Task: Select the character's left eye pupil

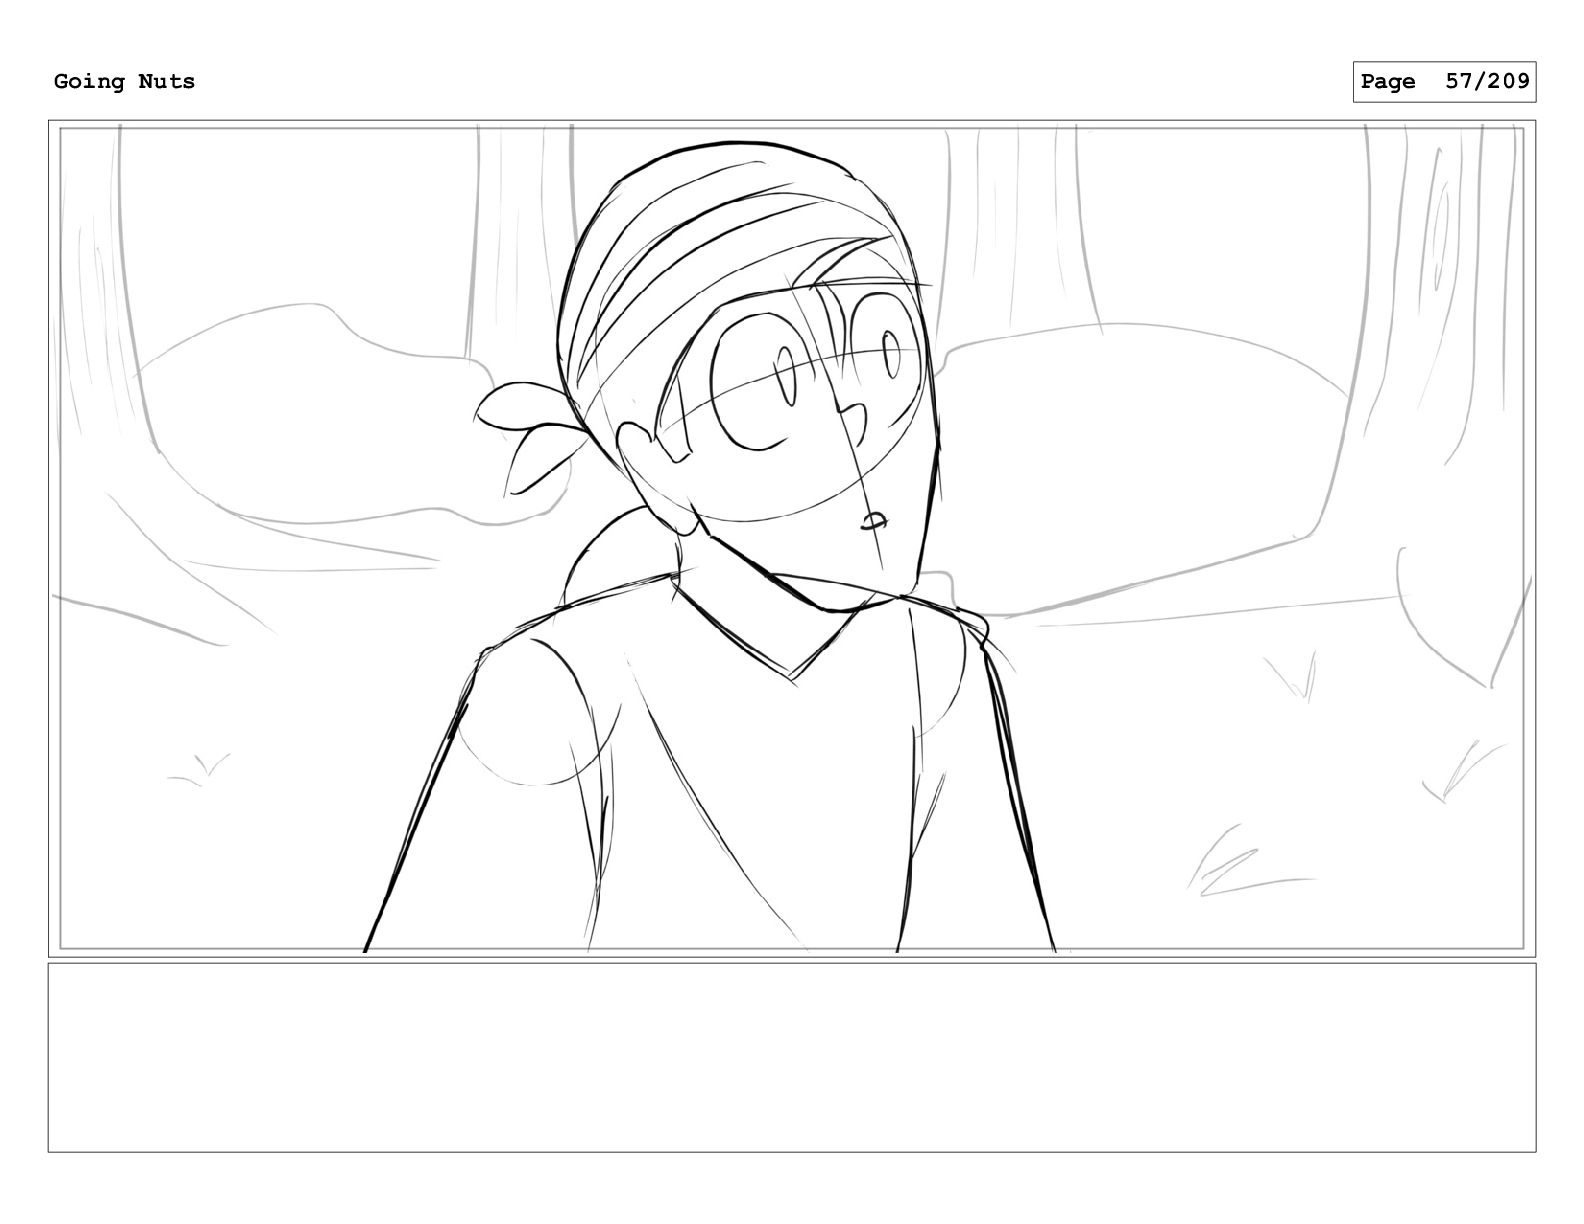Action: pyautogui.click(x=787, y=375)
